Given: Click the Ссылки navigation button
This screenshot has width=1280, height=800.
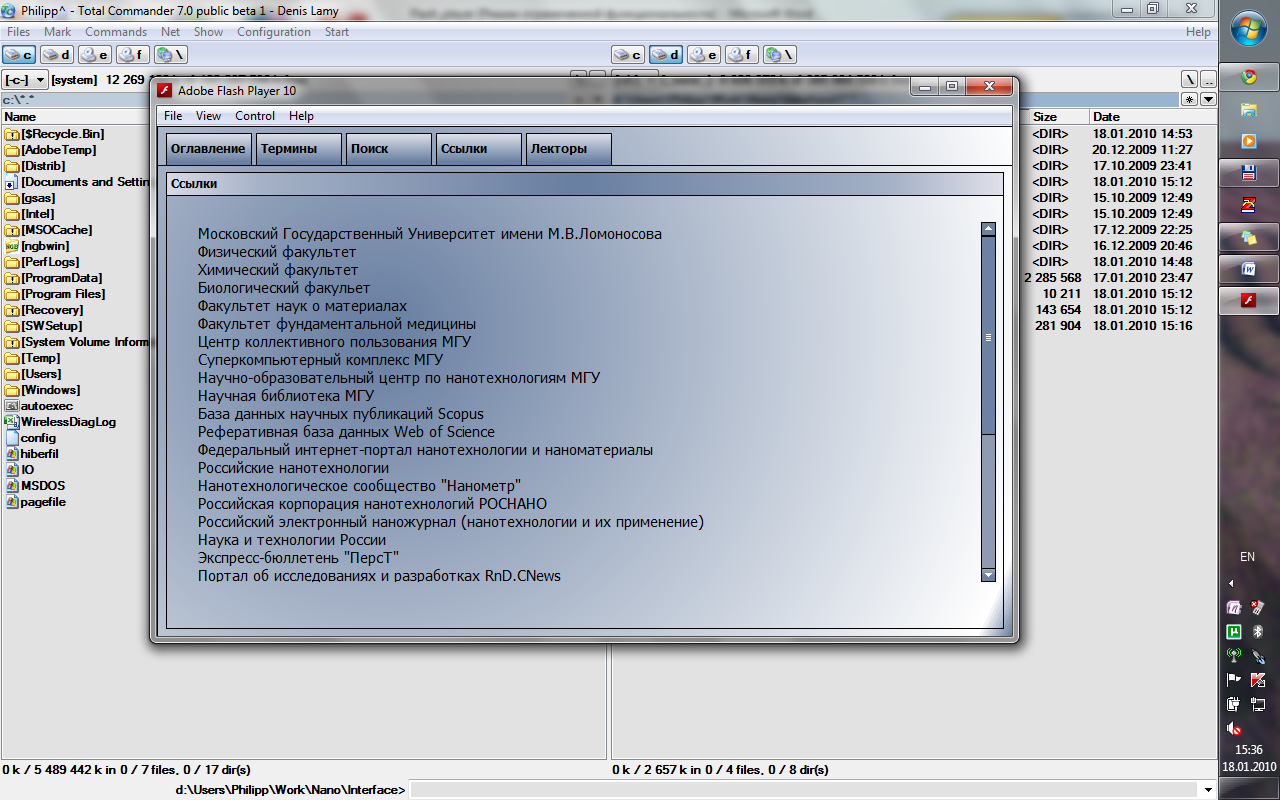Looking at the screenshot, I should pos(478,149).
